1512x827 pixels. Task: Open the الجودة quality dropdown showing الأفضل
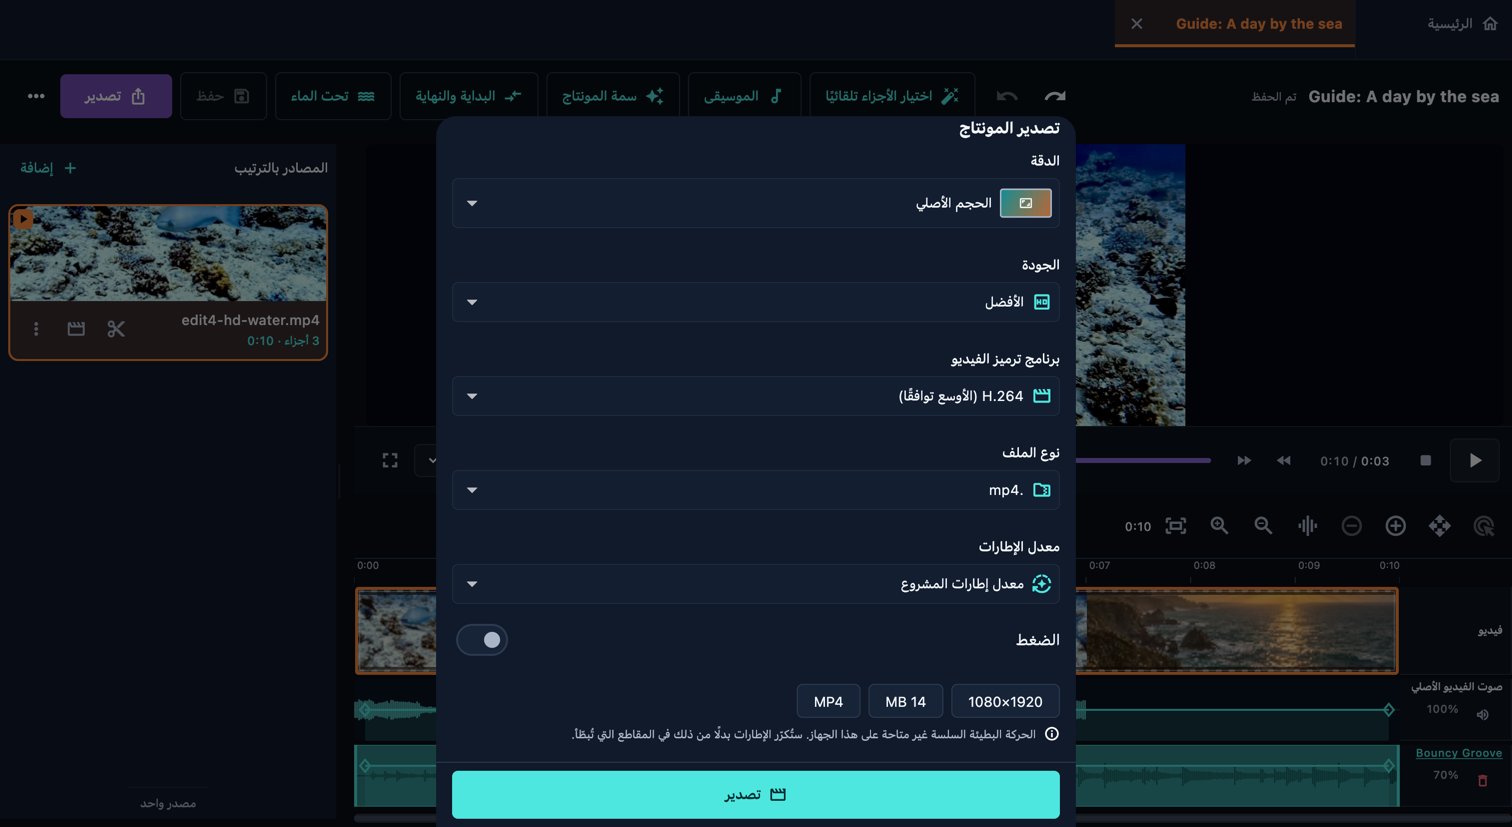(756, 302)
